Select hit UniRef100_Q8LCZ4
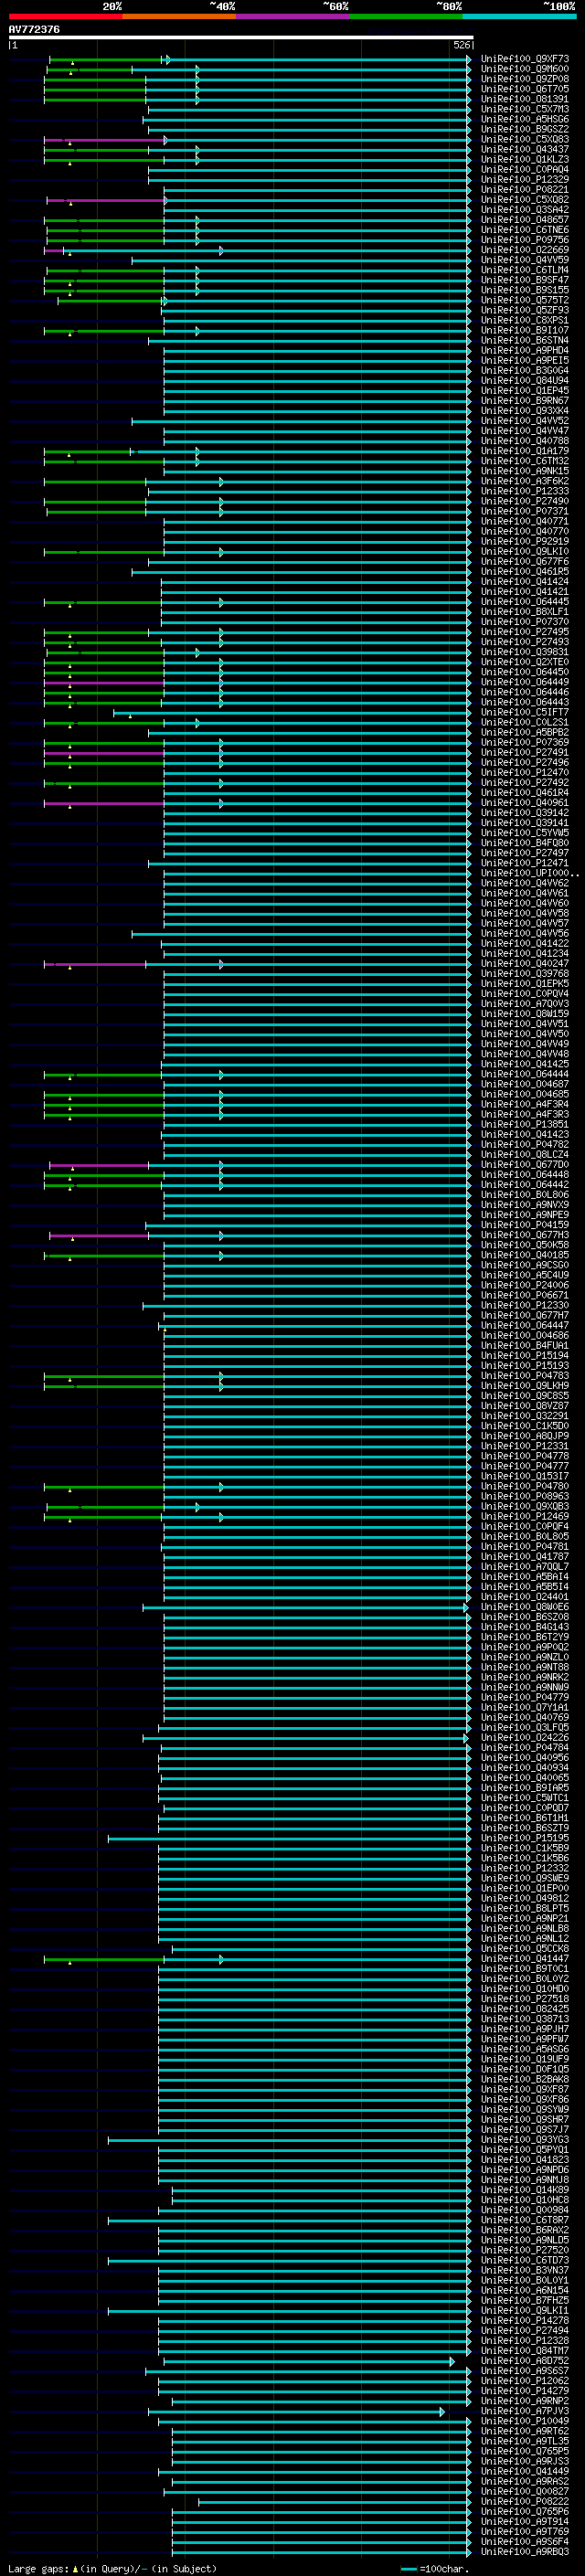Viewport: 585px width, 2576px height. point(524,1155)
